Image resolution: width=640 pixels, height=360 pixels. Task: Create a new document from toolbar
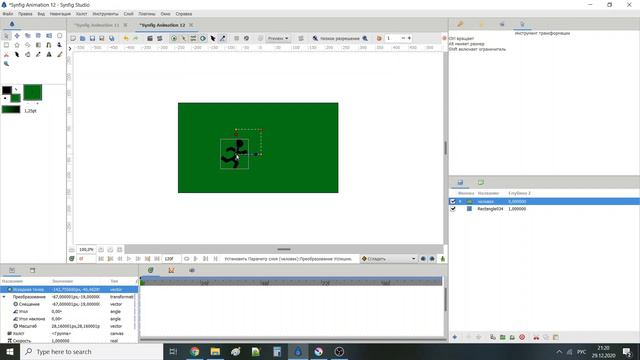click(x=73, y=38)
